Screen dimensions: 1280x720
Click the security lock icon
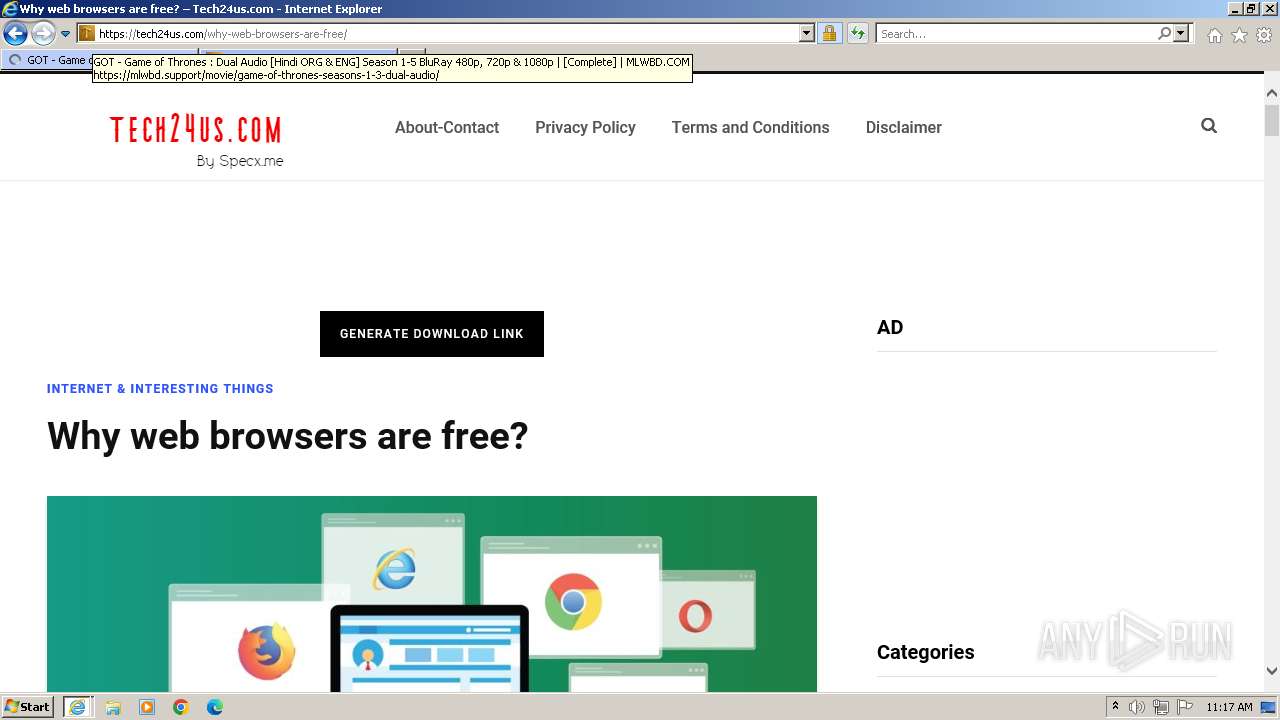(x=829, y=34)
